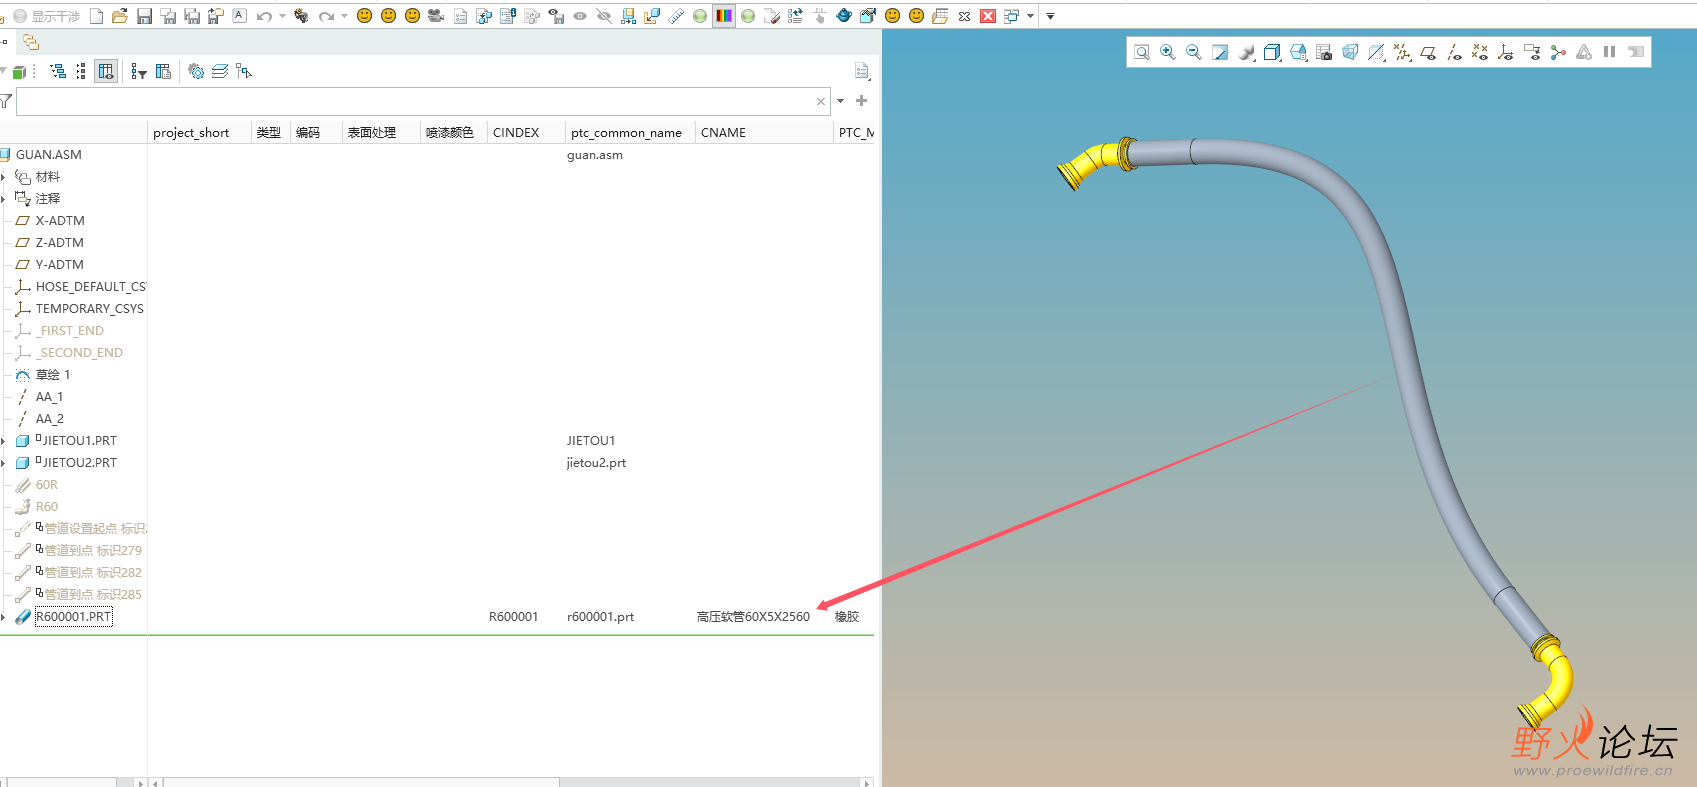Open a file using the folder icon
The width and height of the screenshot is (1697, 787).
click(x=120, y=16)
